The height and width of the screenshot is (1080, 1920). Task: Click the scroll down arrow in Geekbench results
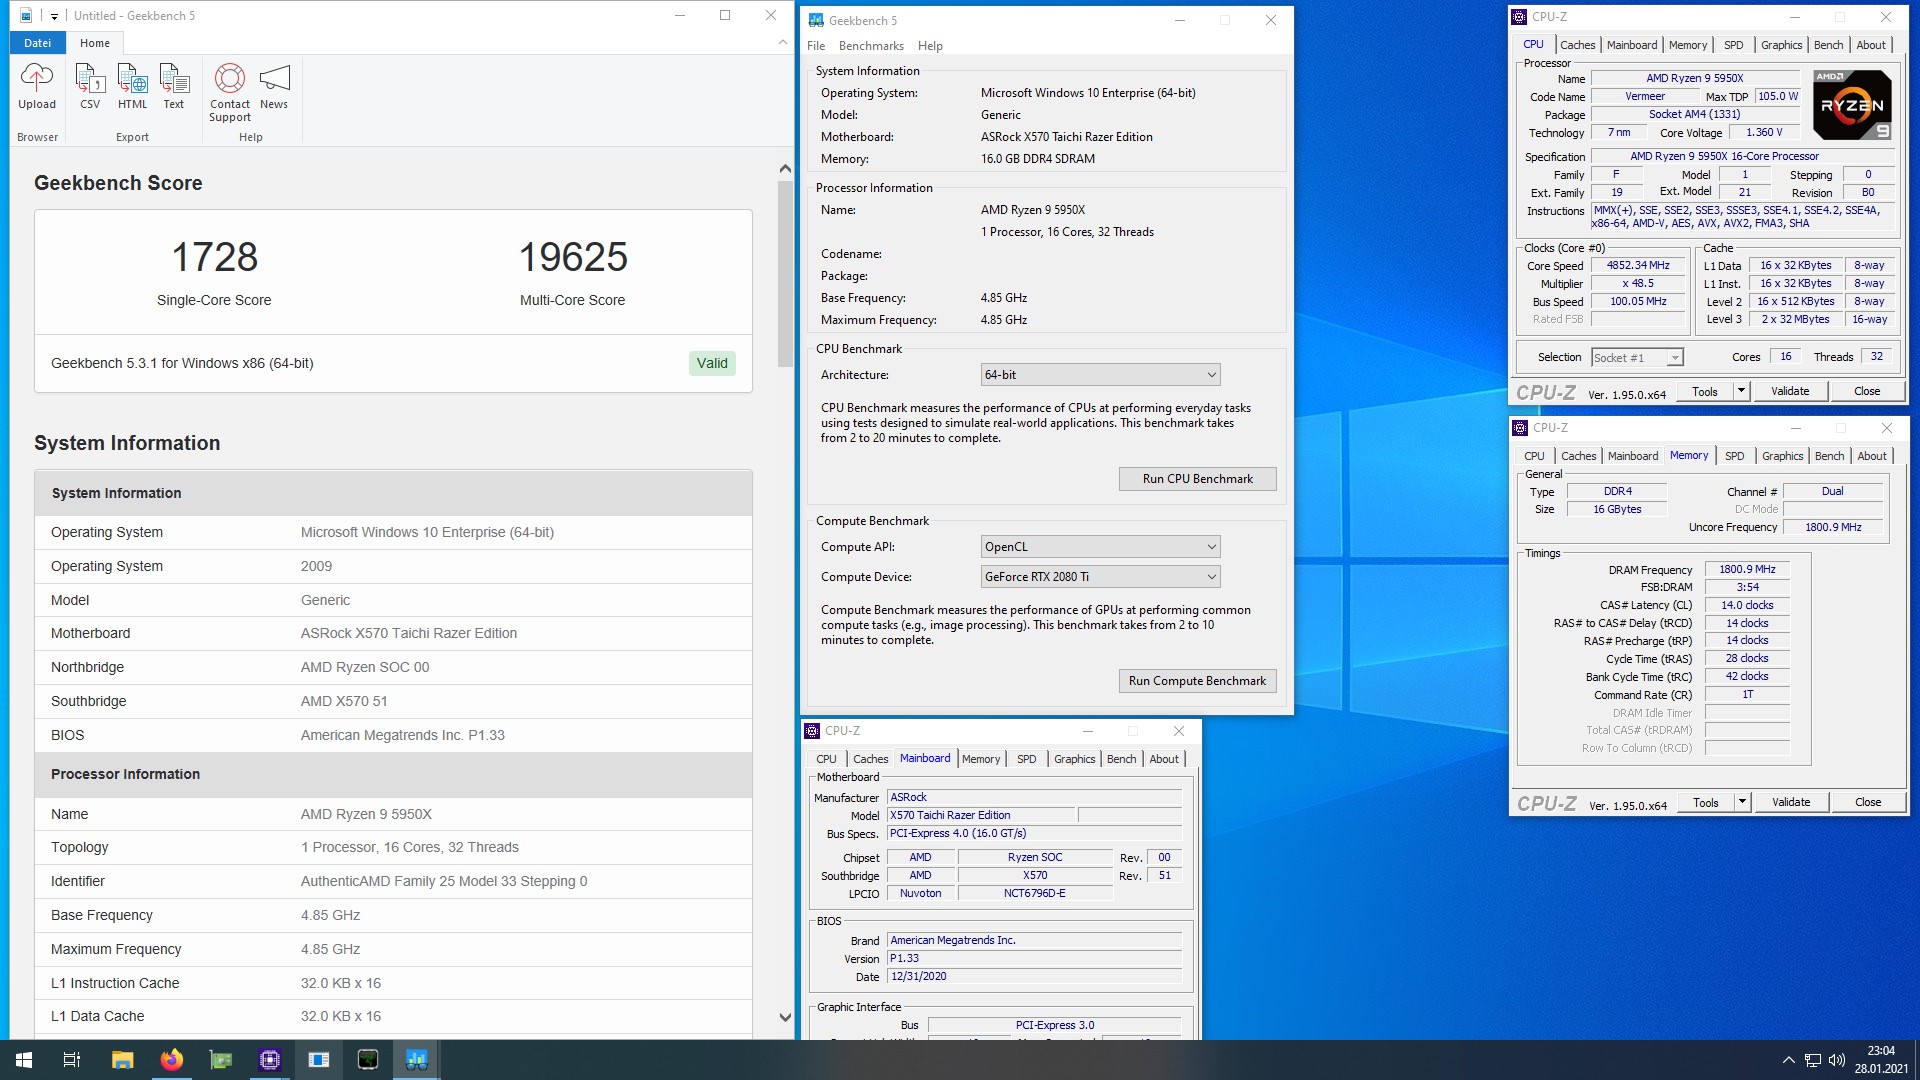click(785, 1017)
